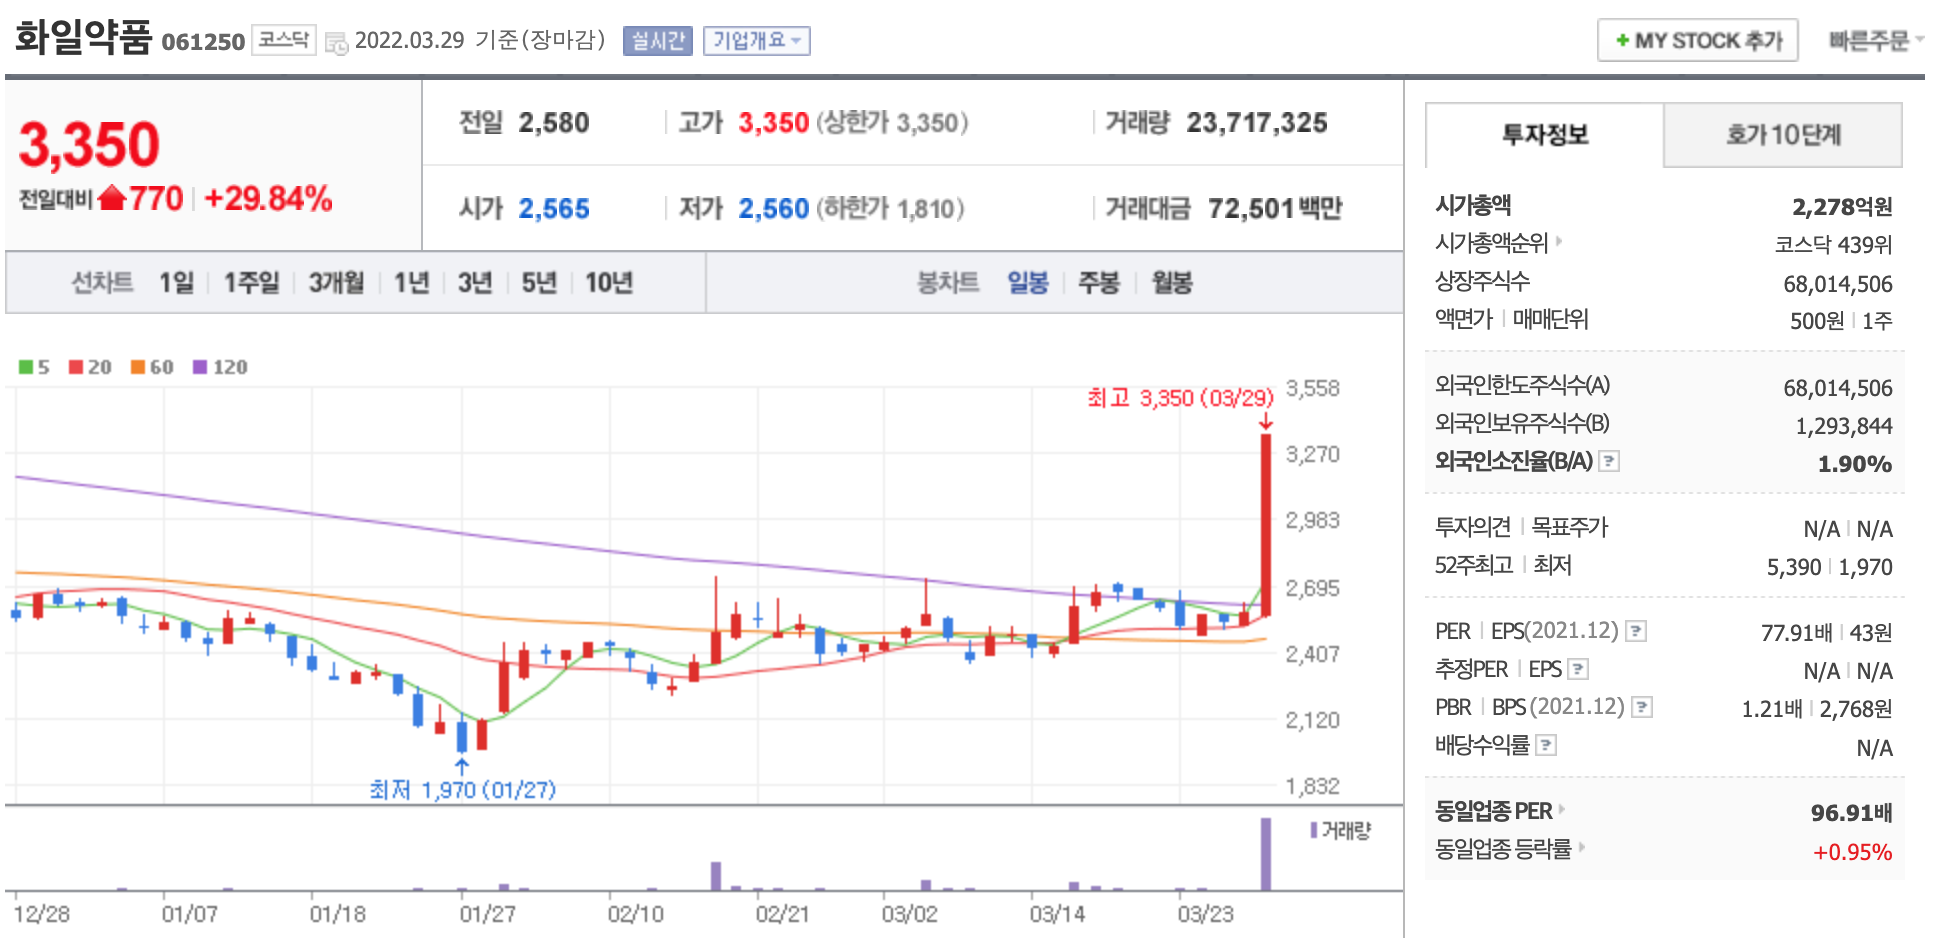The width and height of the screenshot is (1938, 938).
Task: Open the 빠른주문 dropdown
Action: tap(1876, 40)
